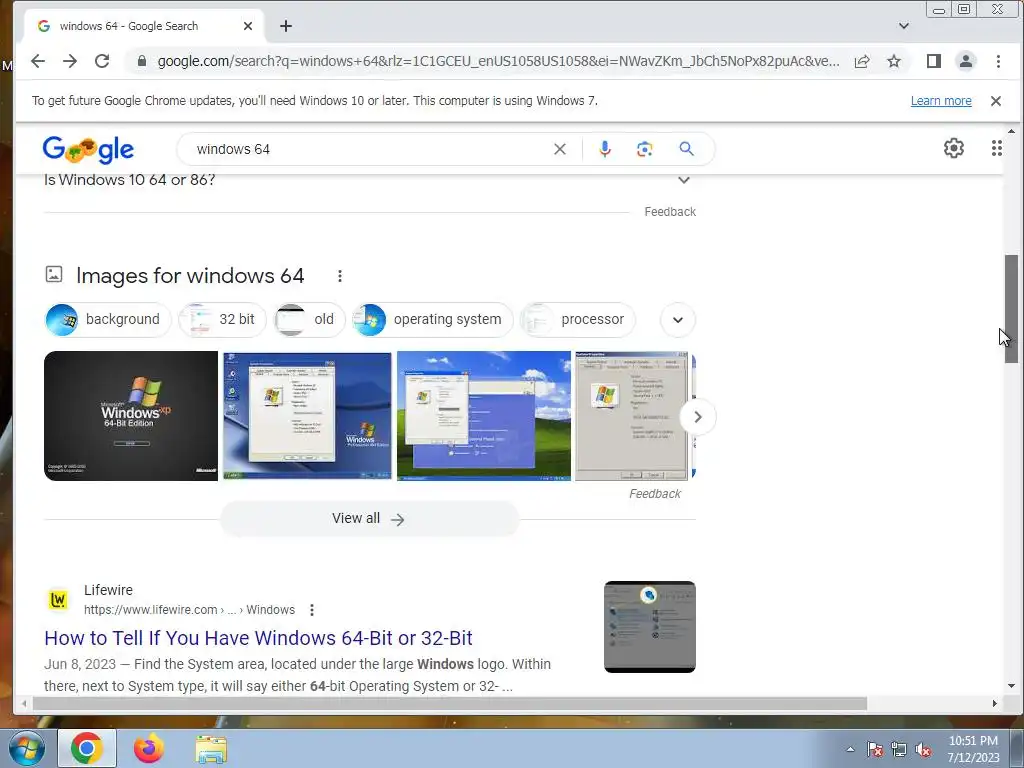1024x768 pixels.
Task: Show hidden system tray icons
Action: 850,750
